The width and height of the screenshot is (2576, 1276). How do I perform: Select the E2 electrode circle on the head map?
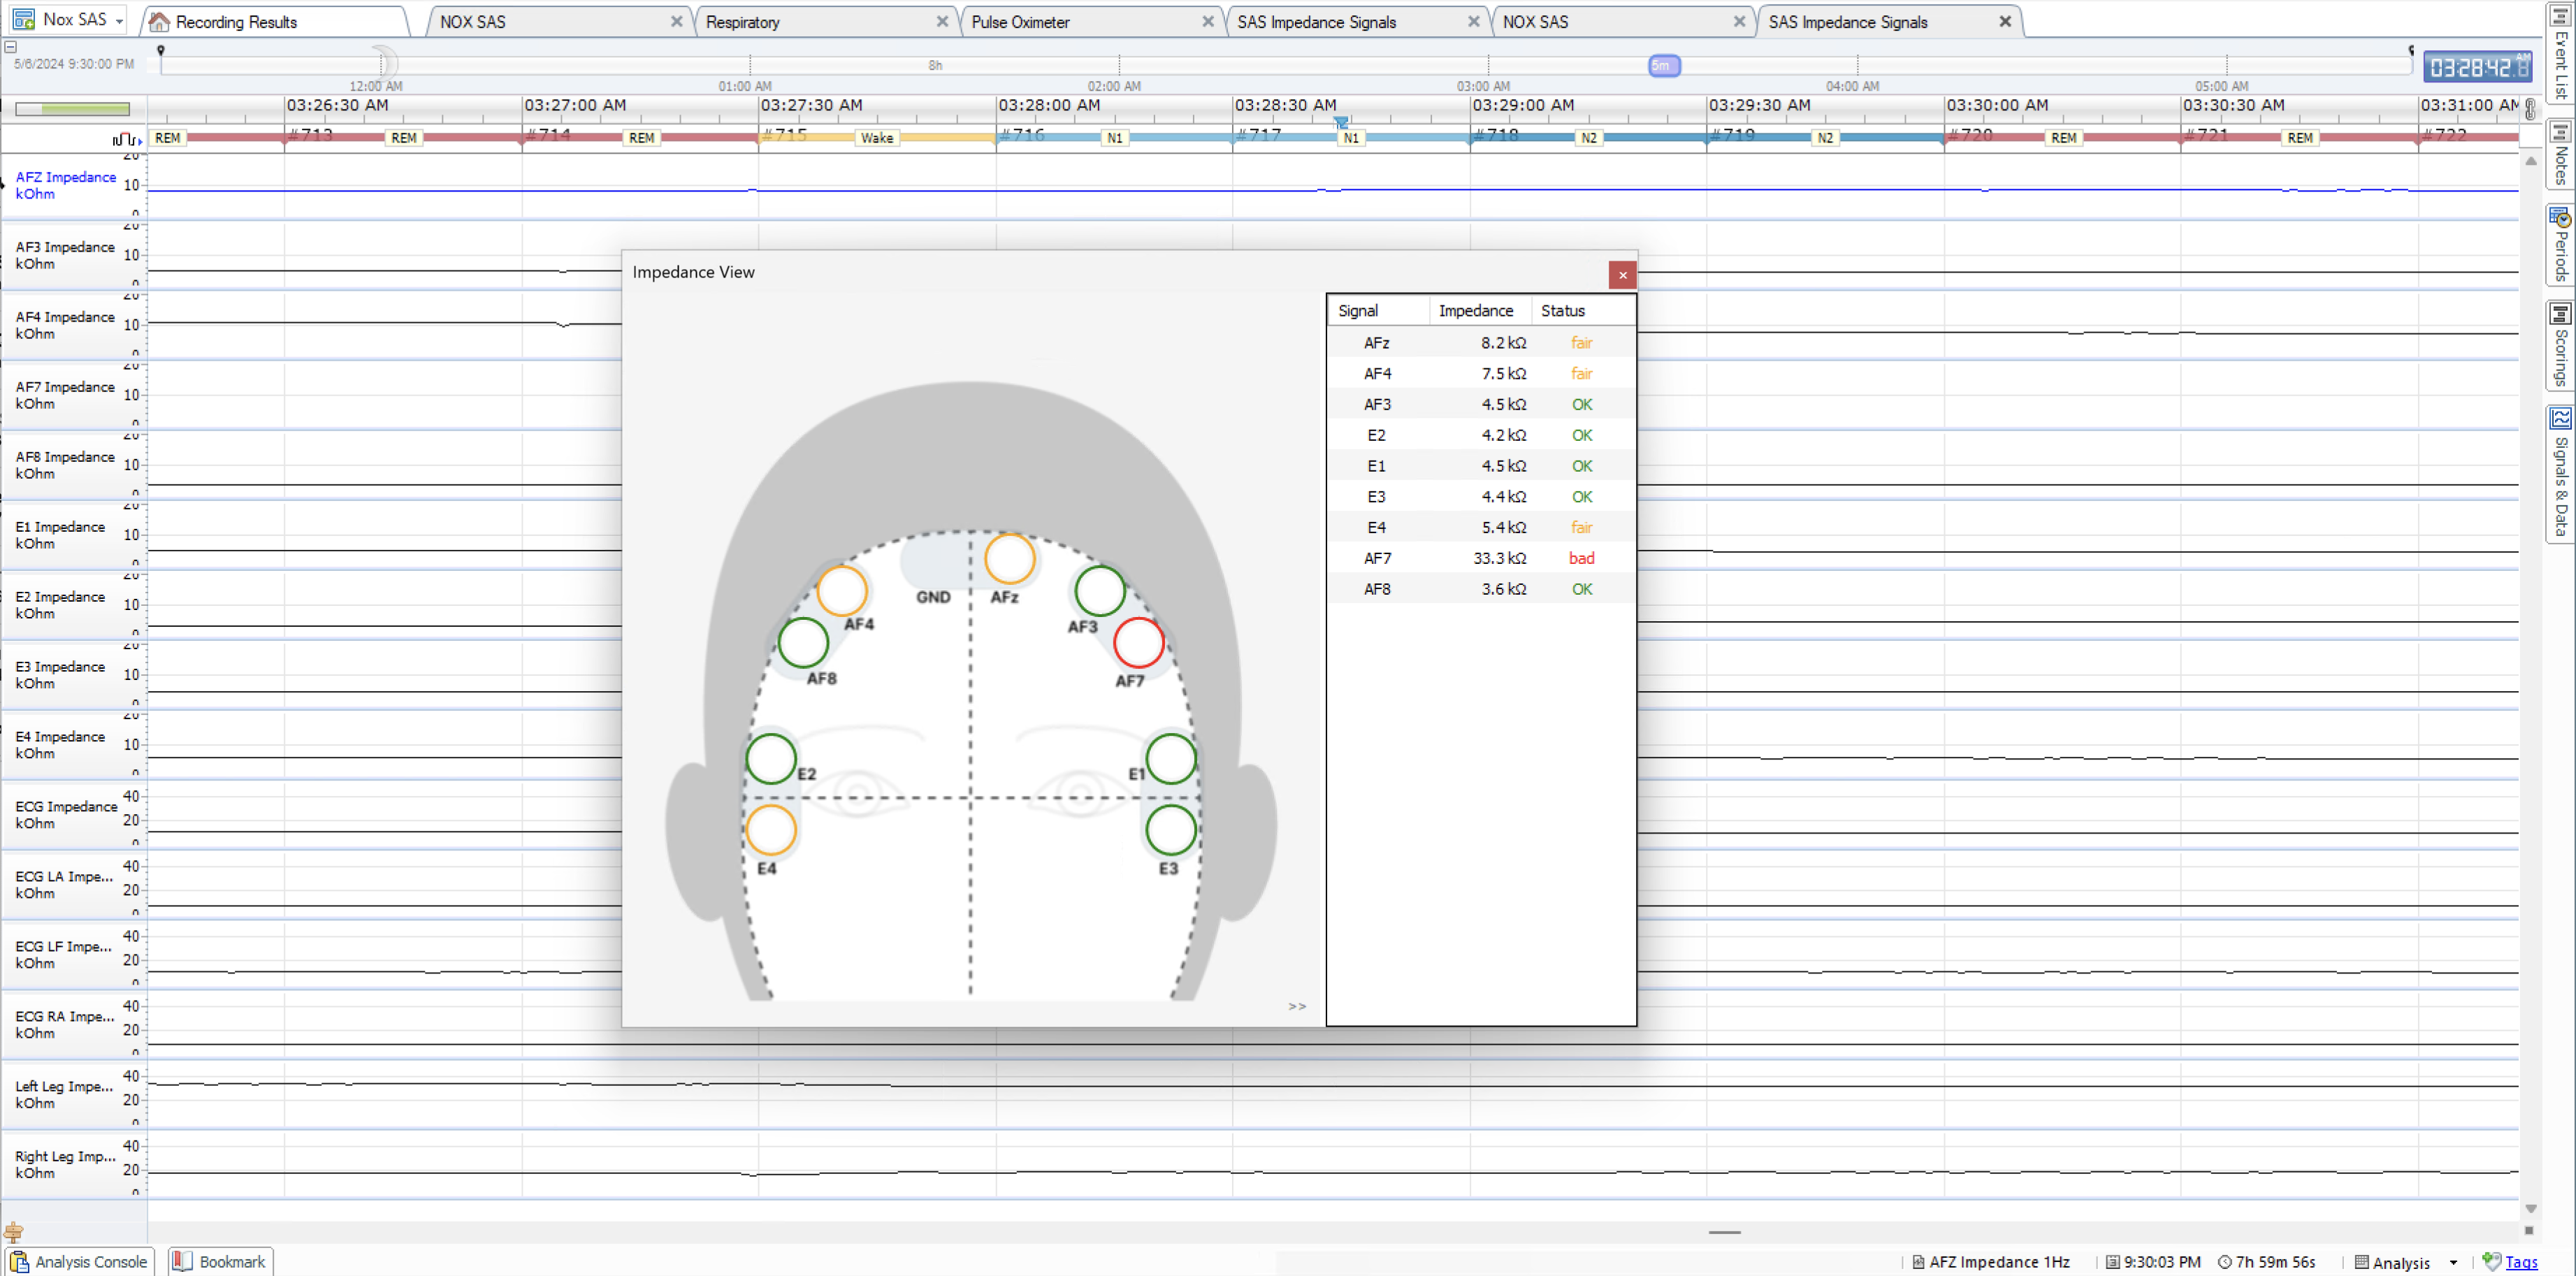[x=771, y=759]
